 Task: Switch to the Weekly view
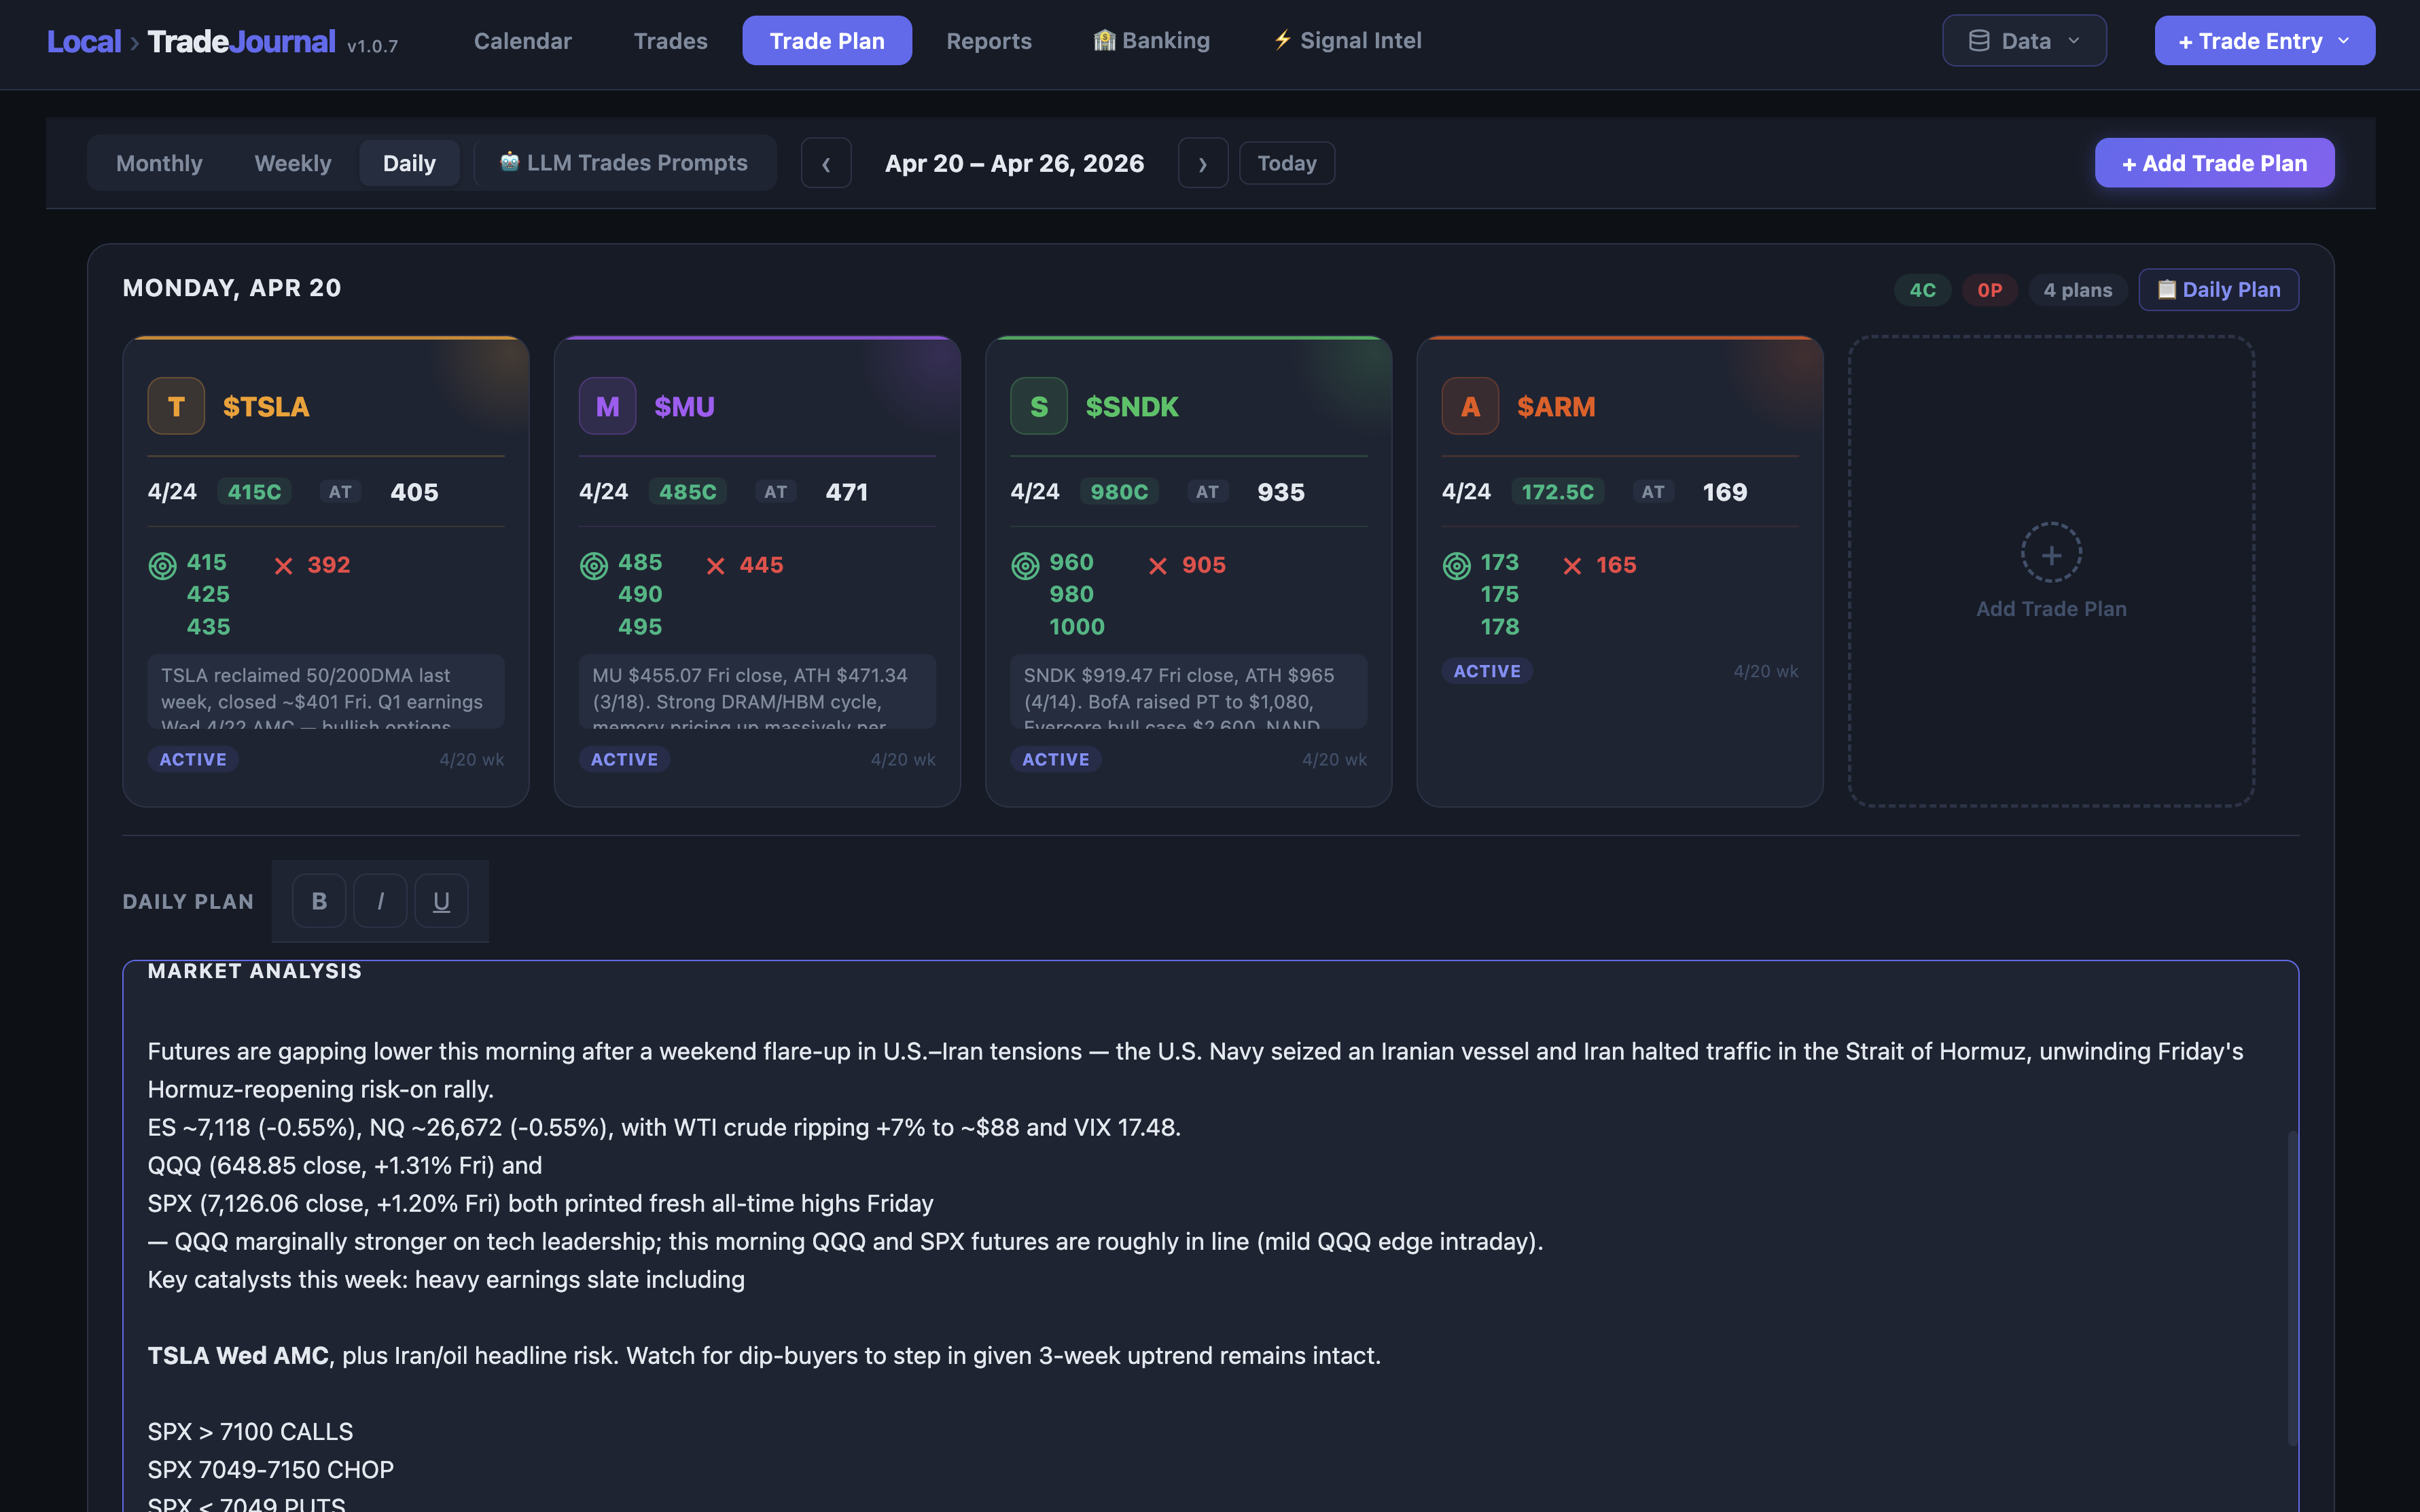coord(293,162)
